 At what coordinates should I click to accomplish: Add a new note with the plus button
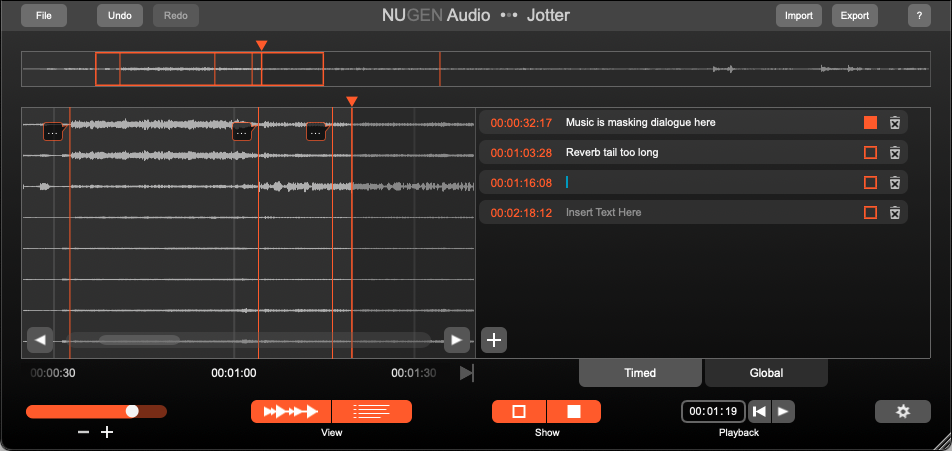pyautogui.click(x=493, y=340)
